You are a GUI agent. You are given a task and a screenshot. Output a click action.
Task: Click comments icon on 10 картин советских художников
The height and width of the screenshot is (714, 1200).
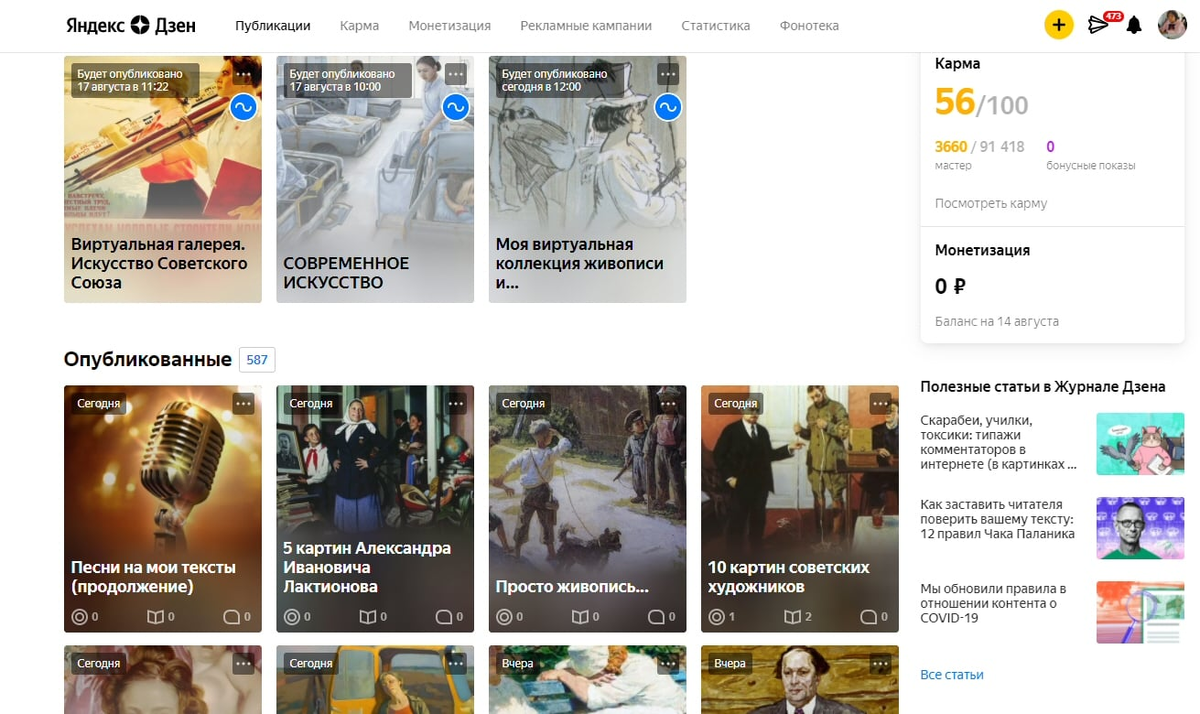[869, 617]
